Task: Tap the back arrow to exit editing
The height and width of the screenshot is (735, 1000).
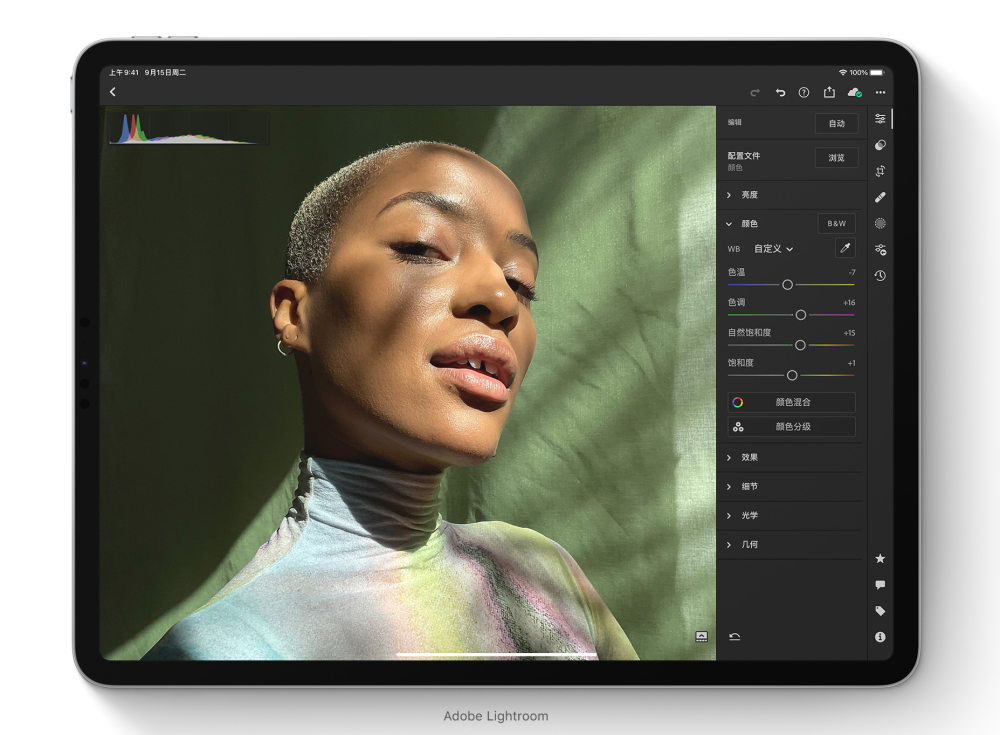Action: pyautogui.click(x=113, y=92)
